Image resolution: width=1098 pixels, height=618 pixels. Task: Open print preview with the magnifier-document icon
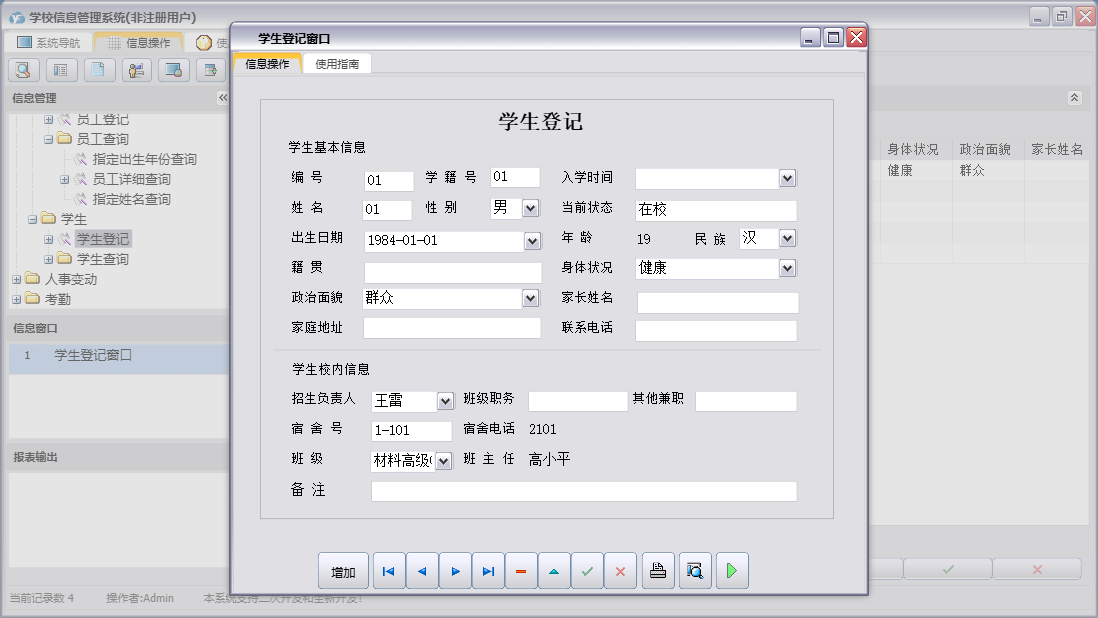[694, 570]
